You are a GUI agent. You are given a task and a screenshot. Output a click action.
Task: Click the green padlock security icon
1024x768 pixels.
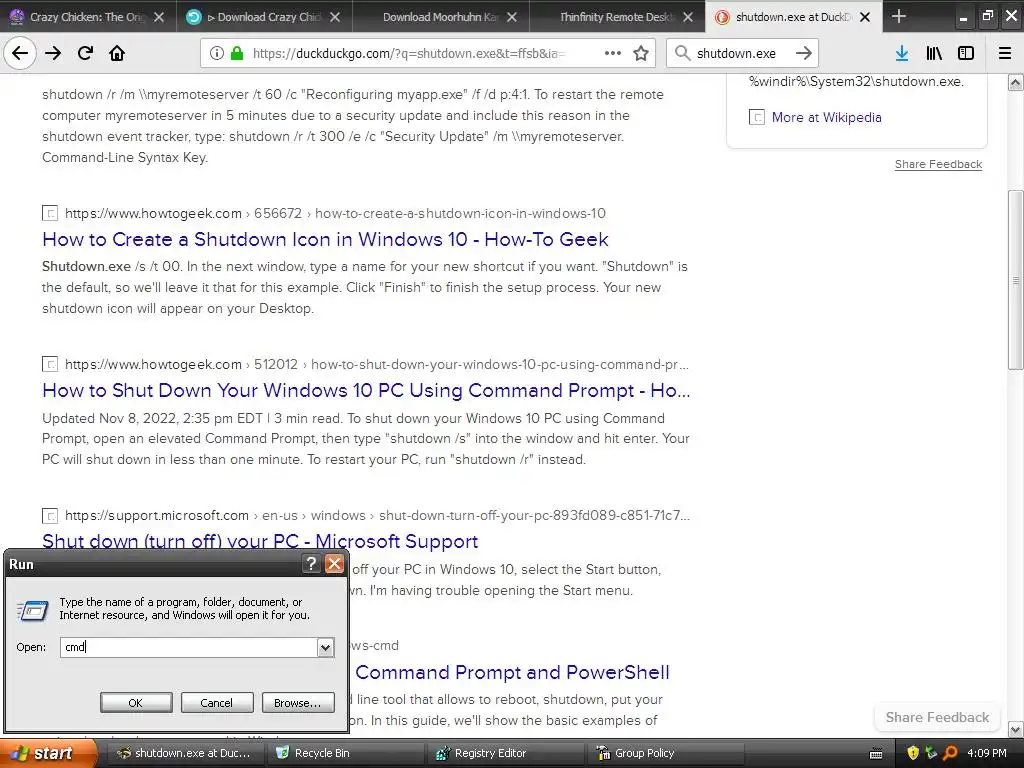coord(237,53)
